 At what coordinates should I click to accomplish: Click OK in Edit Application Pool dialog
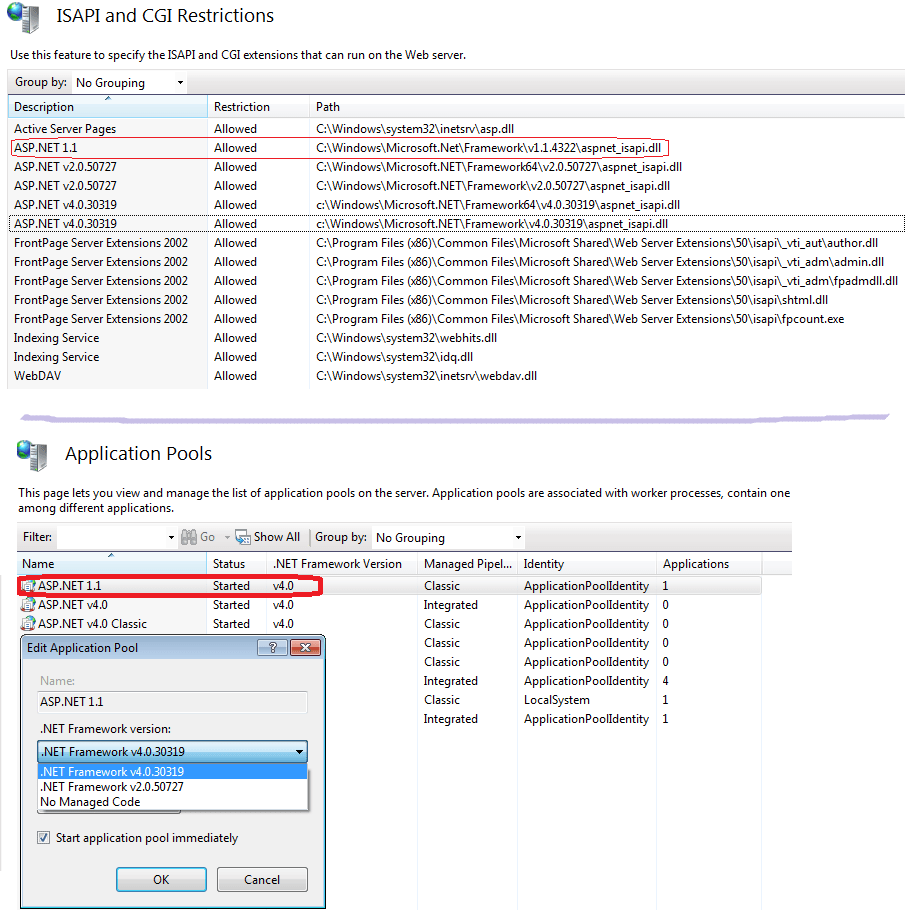pyautogui.click(x=161, y=879)
